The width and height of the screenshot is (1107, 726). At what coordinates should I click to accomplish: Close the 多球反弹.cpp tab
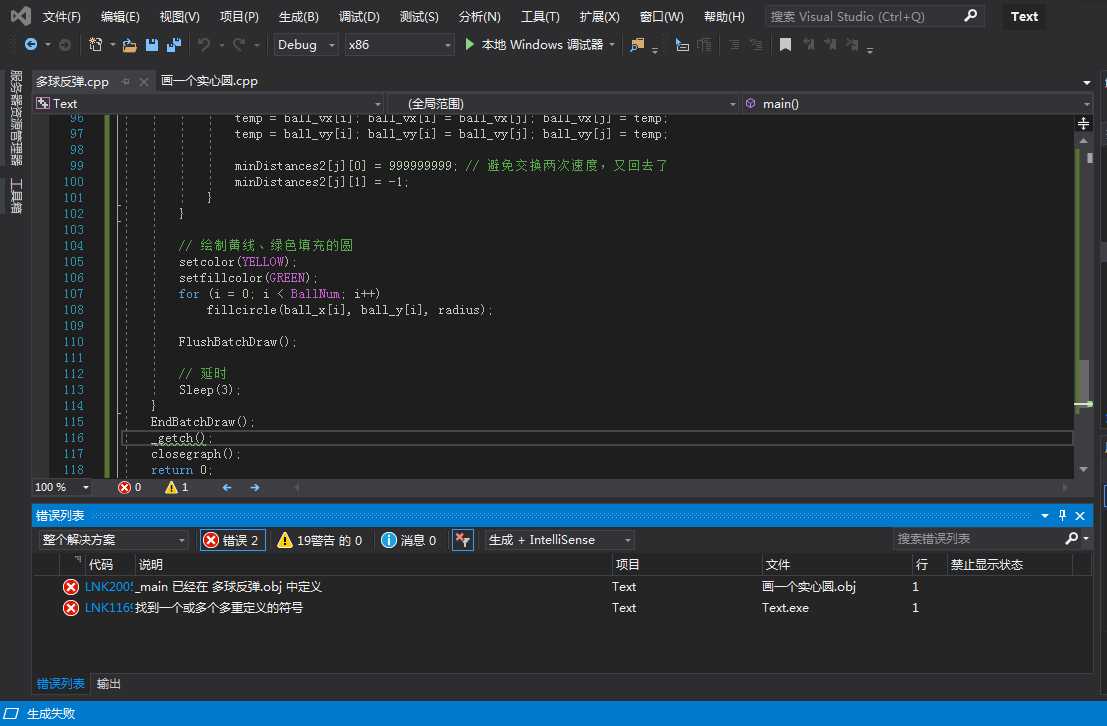[144, 82]
